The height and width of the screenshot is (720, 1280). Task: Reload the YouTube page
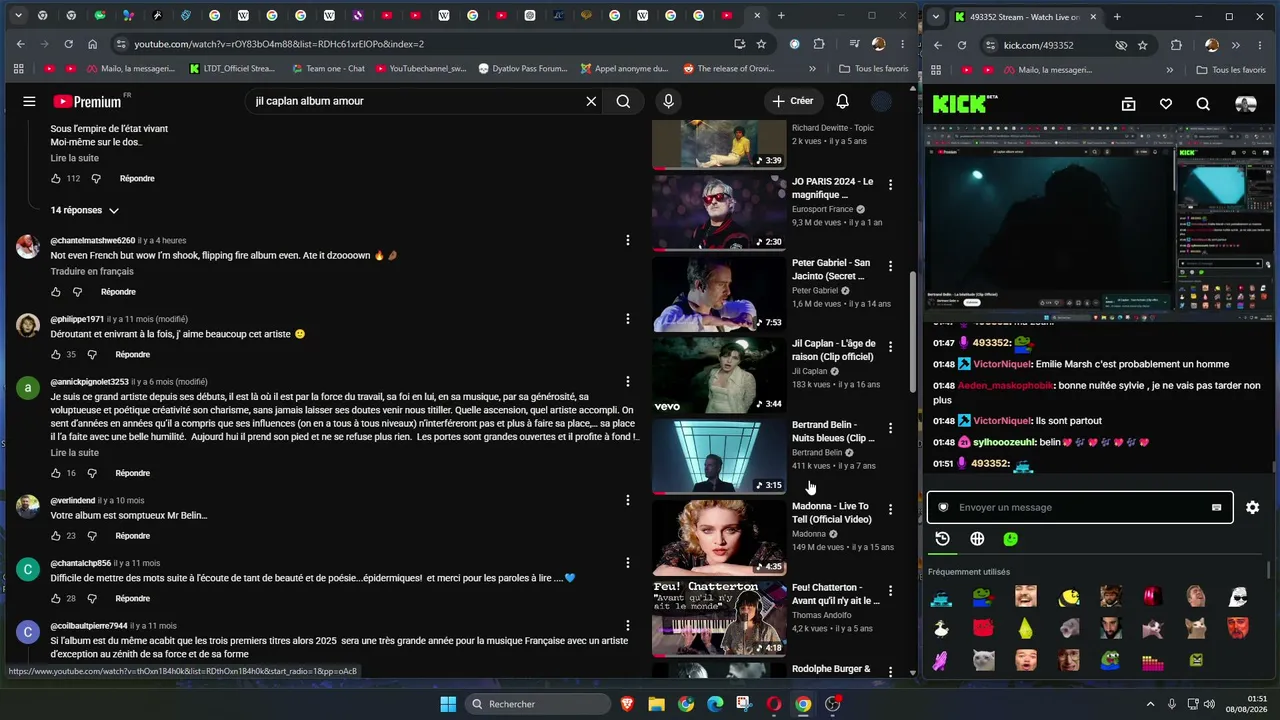click(68, 44)
